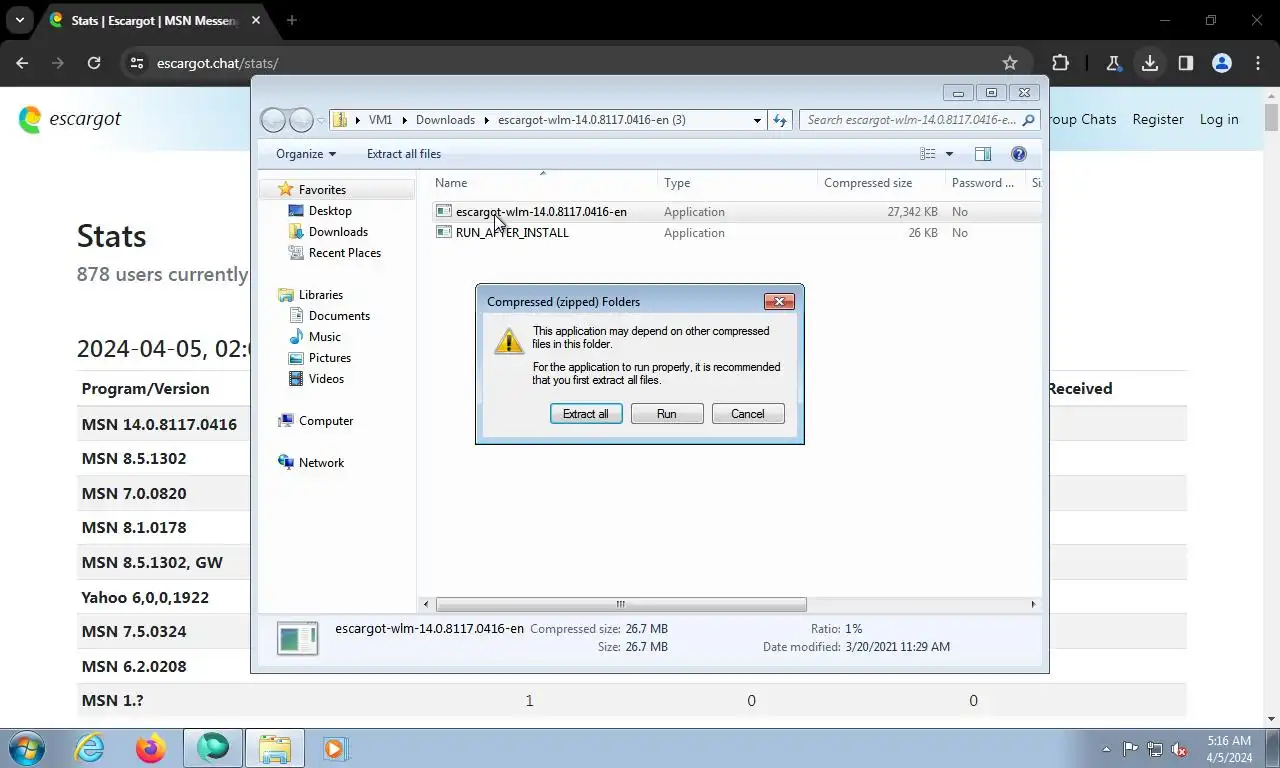1280x768 pixels.
Task: Open Music library
Action: pyautogui.click(x=324, y=337)
